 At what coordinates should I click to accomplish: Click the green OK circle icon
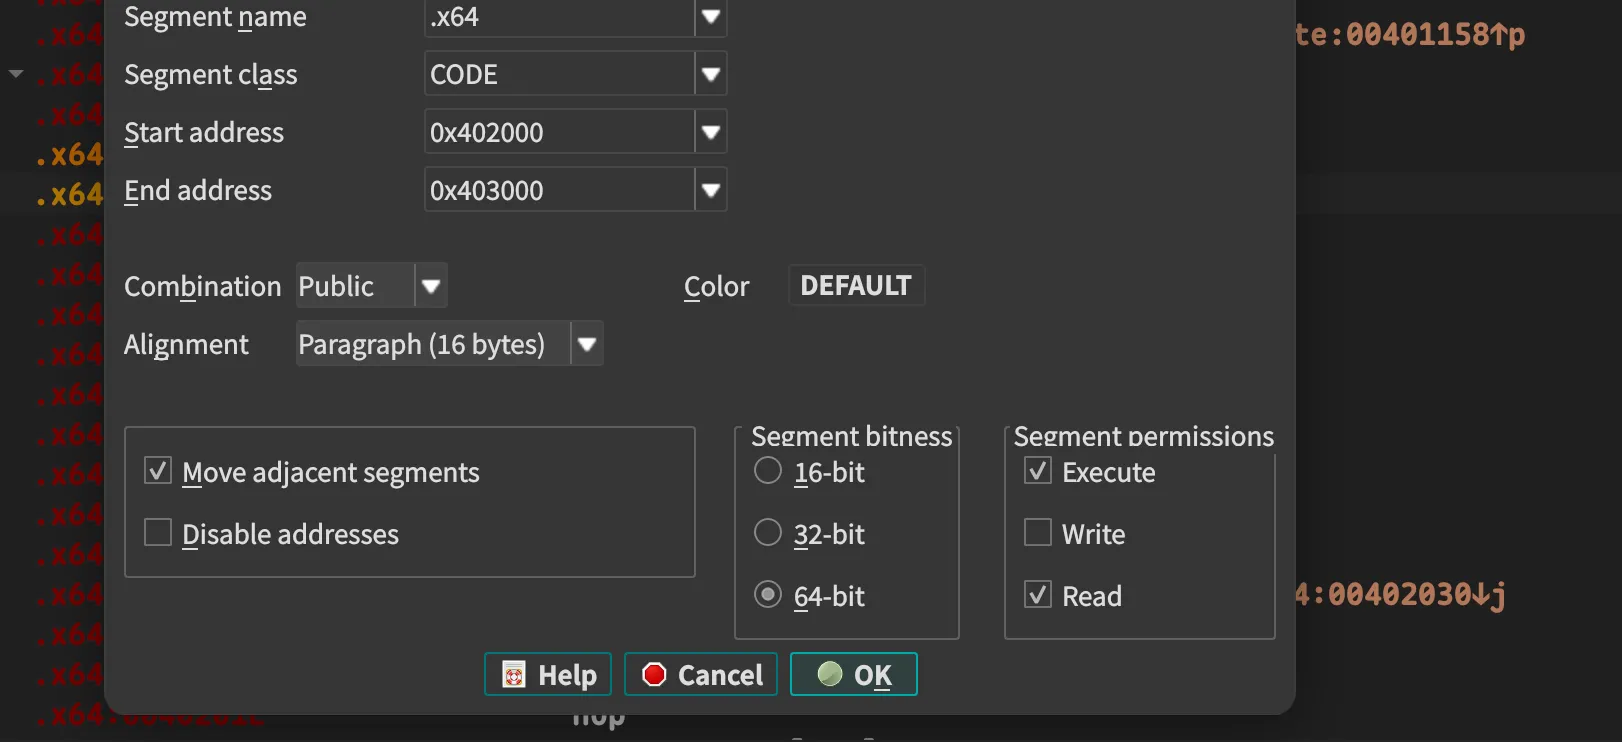click(829, 674)
